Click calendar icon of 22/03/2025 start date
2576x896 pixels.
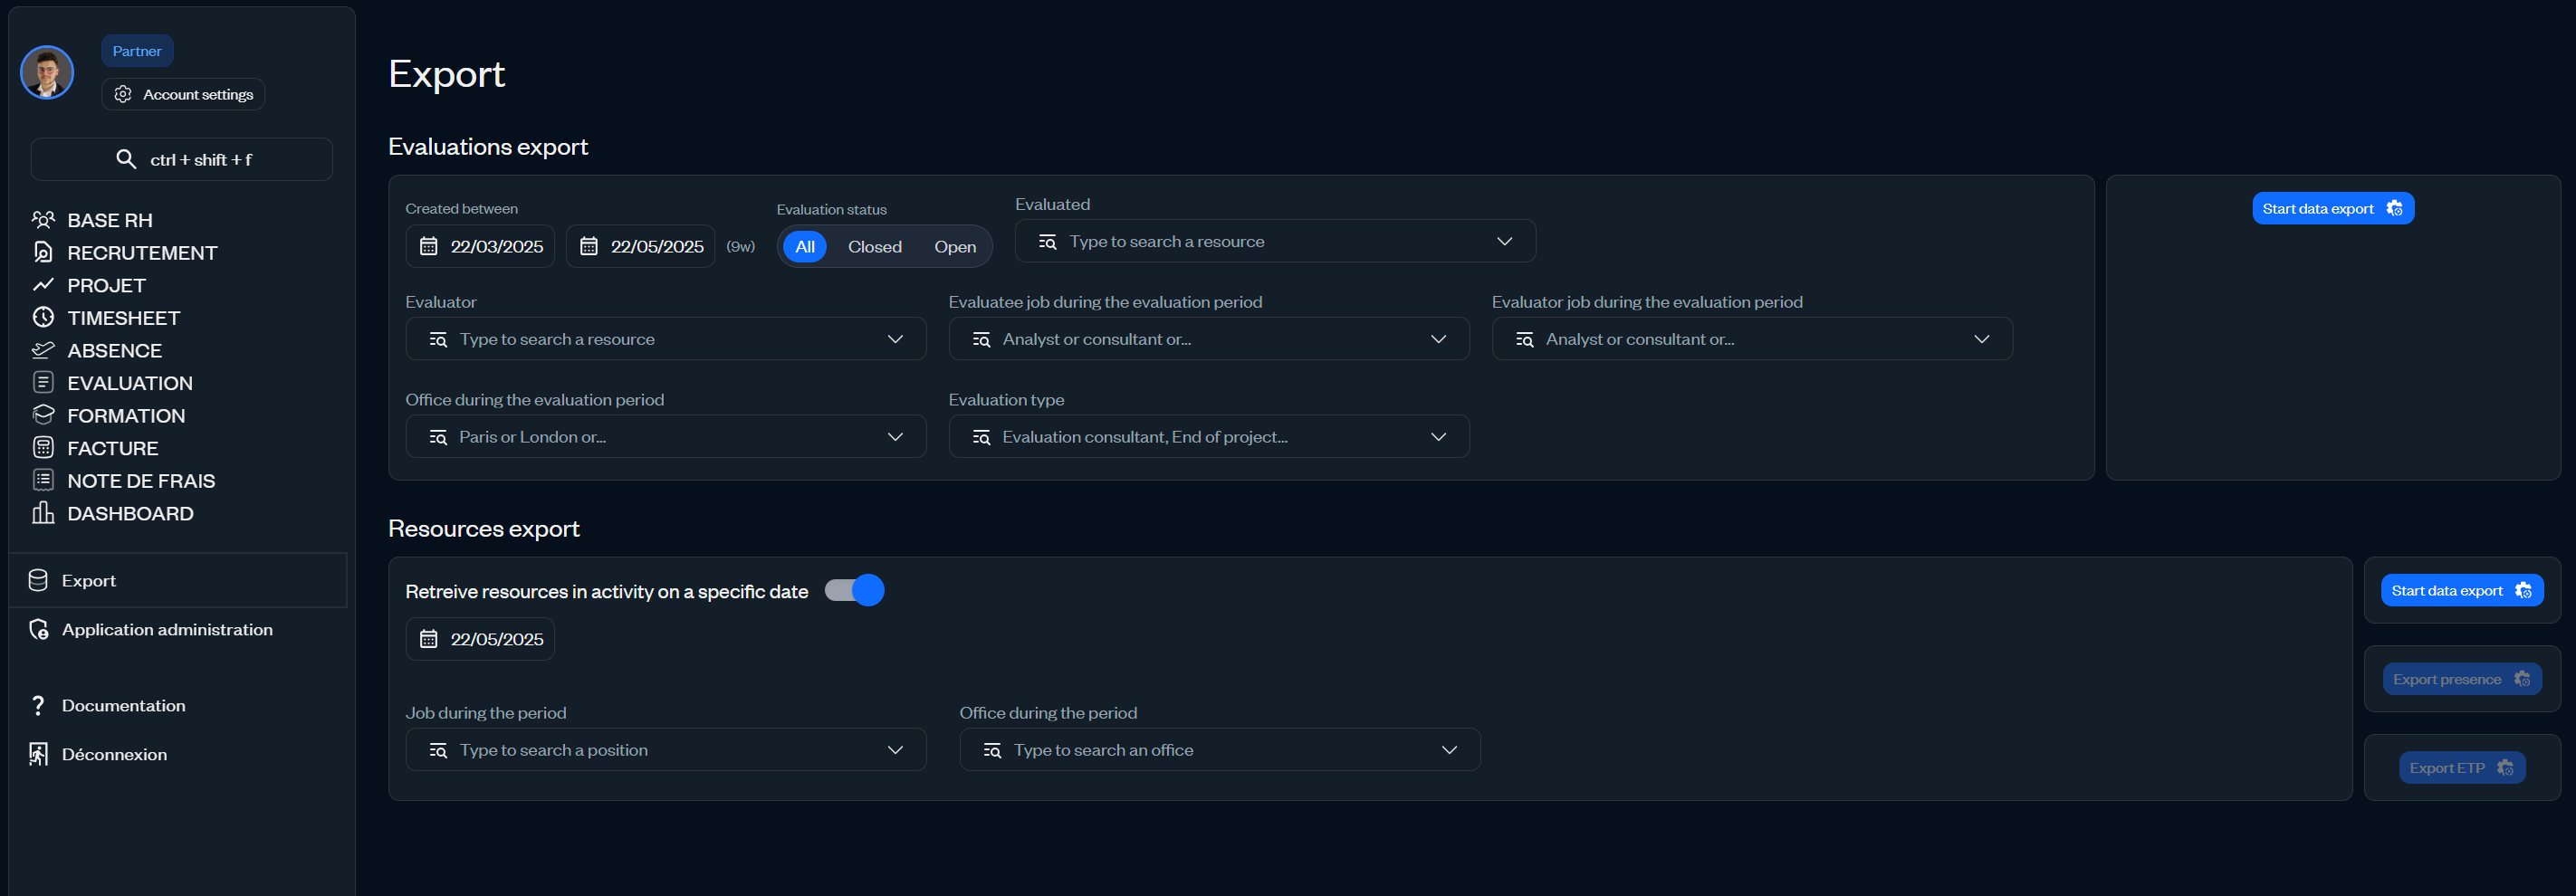click(429, 246)
